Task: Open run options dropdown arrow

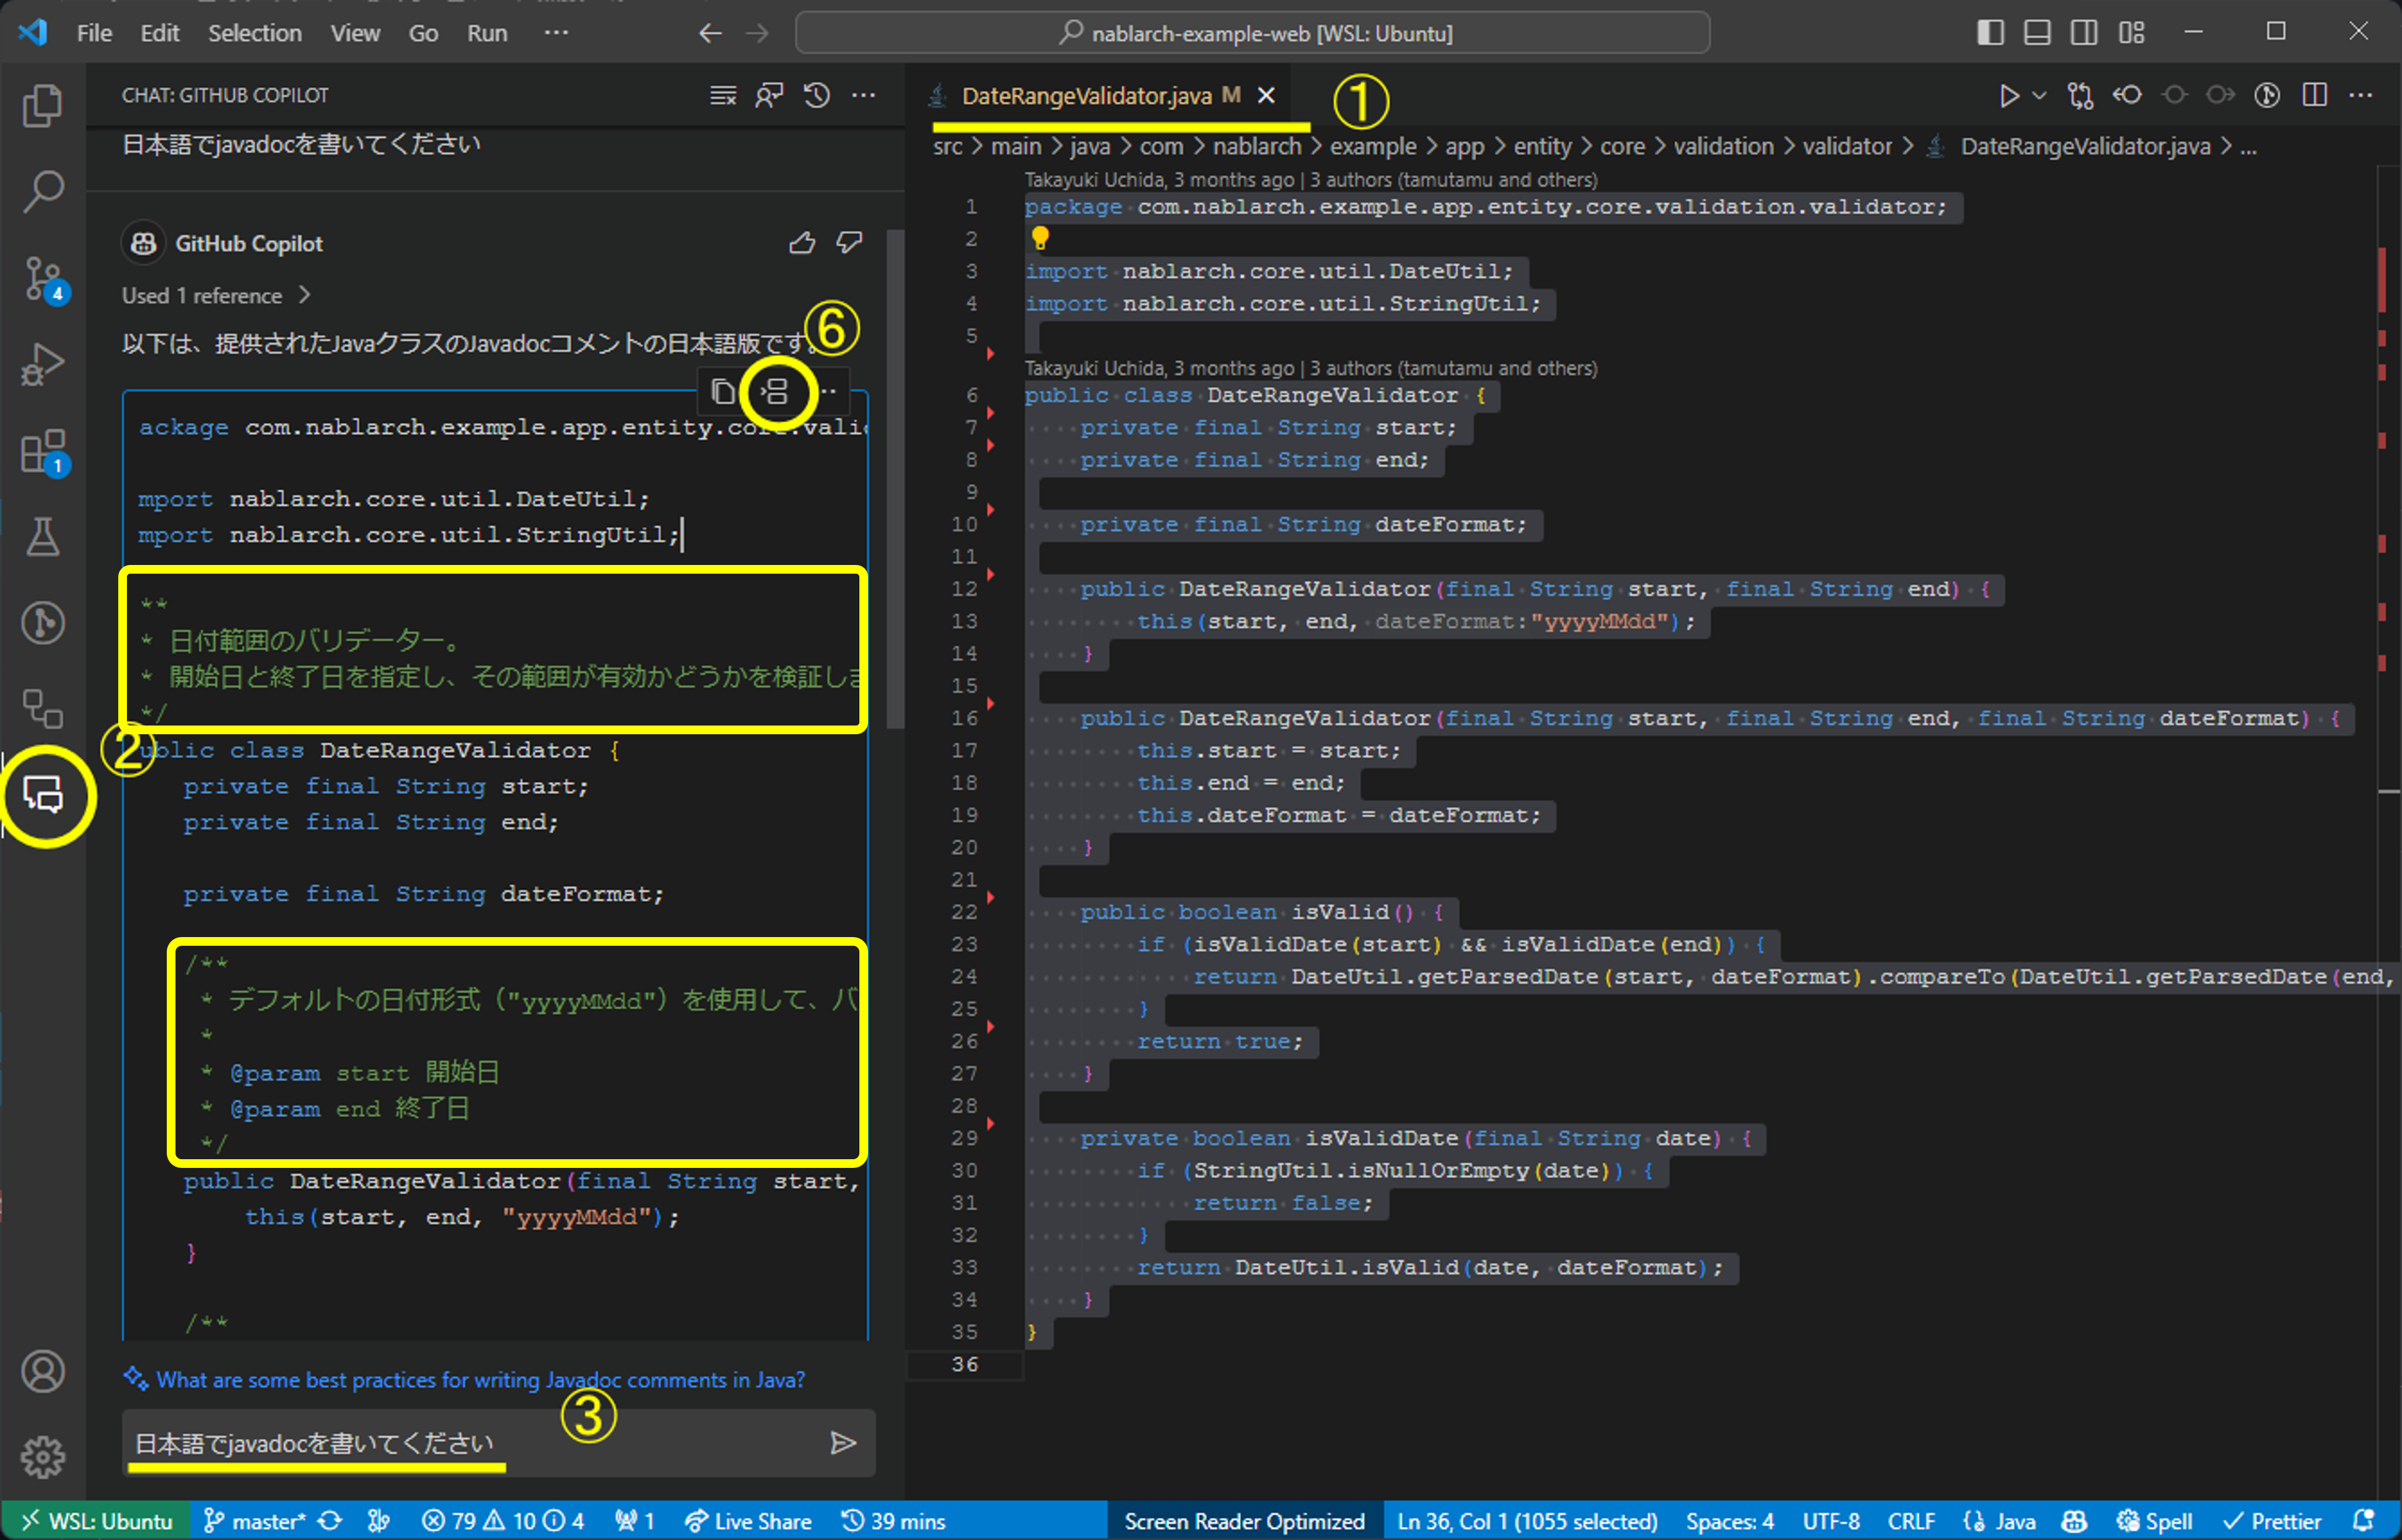Action: (2040, 95)
